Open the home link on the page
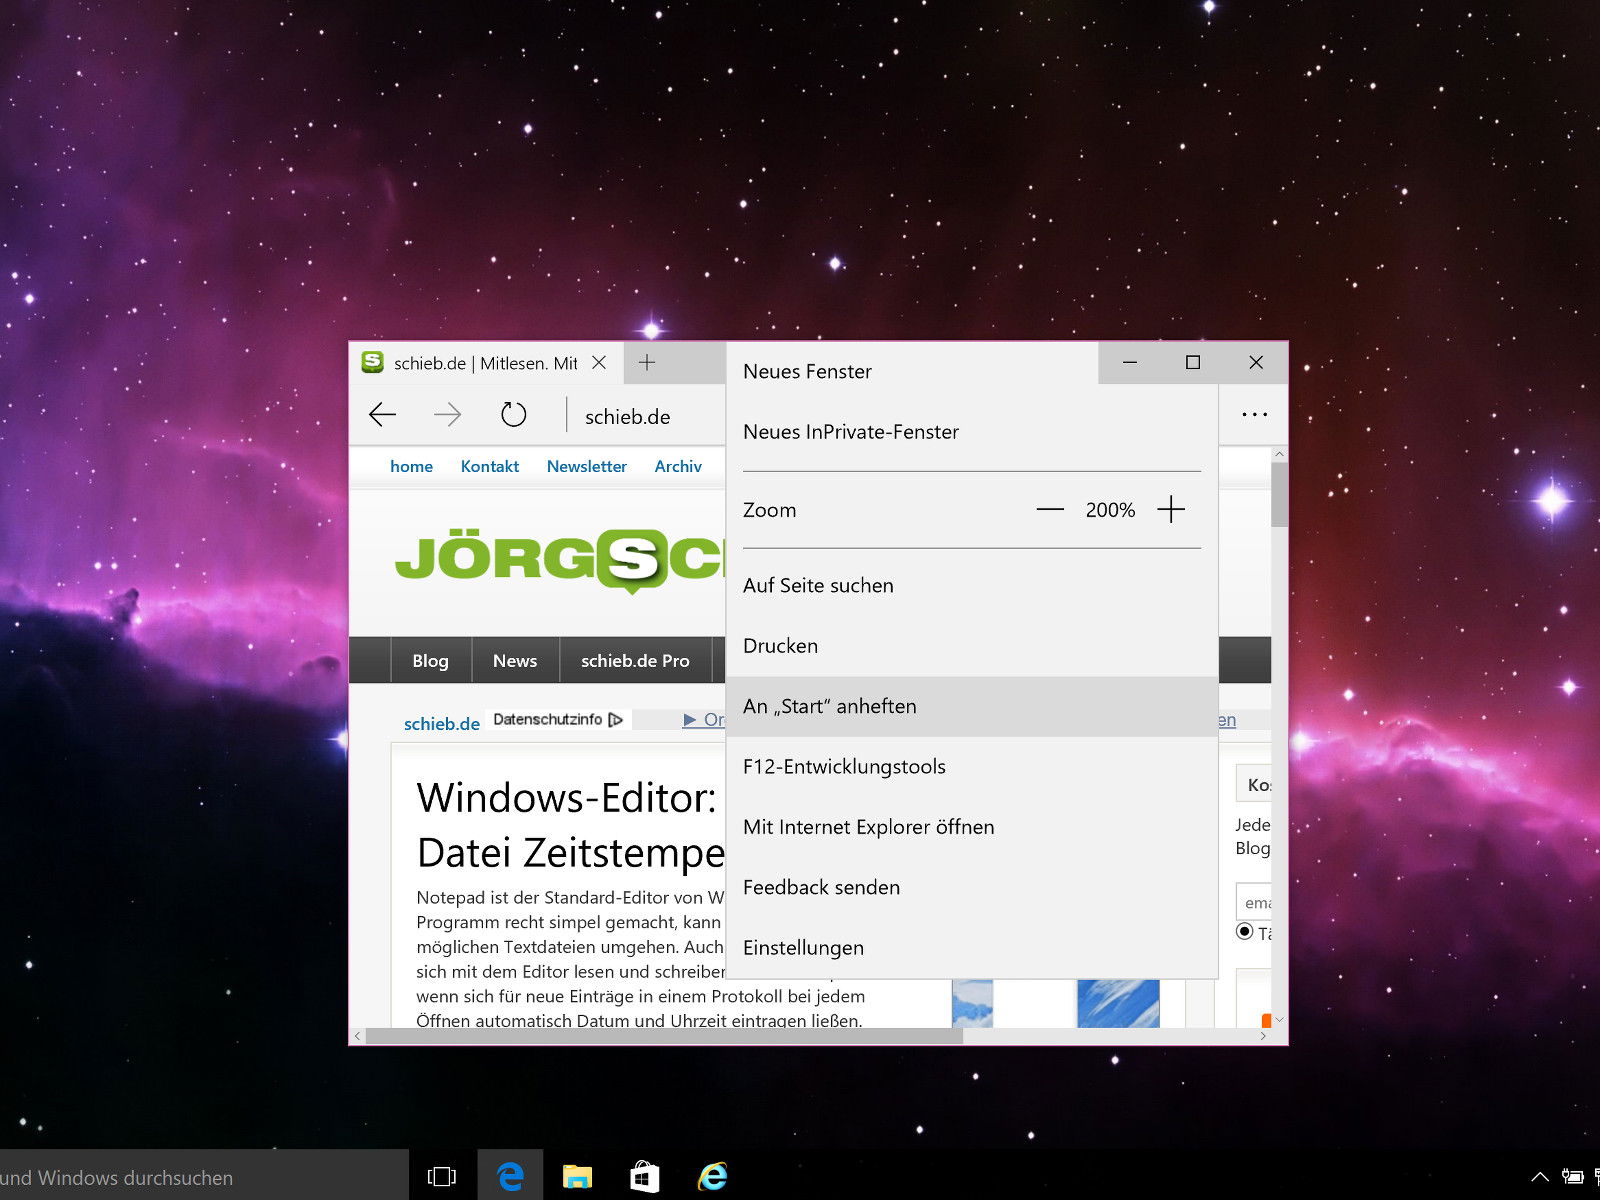This screenshot has height=1200, width=1600. pos(411,466)
